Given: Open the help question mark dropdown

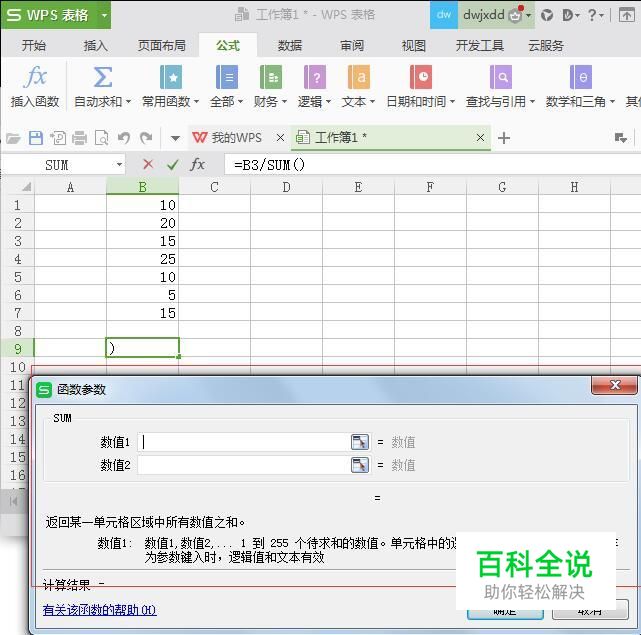Looking at the screenshot, I should [596, 16].
